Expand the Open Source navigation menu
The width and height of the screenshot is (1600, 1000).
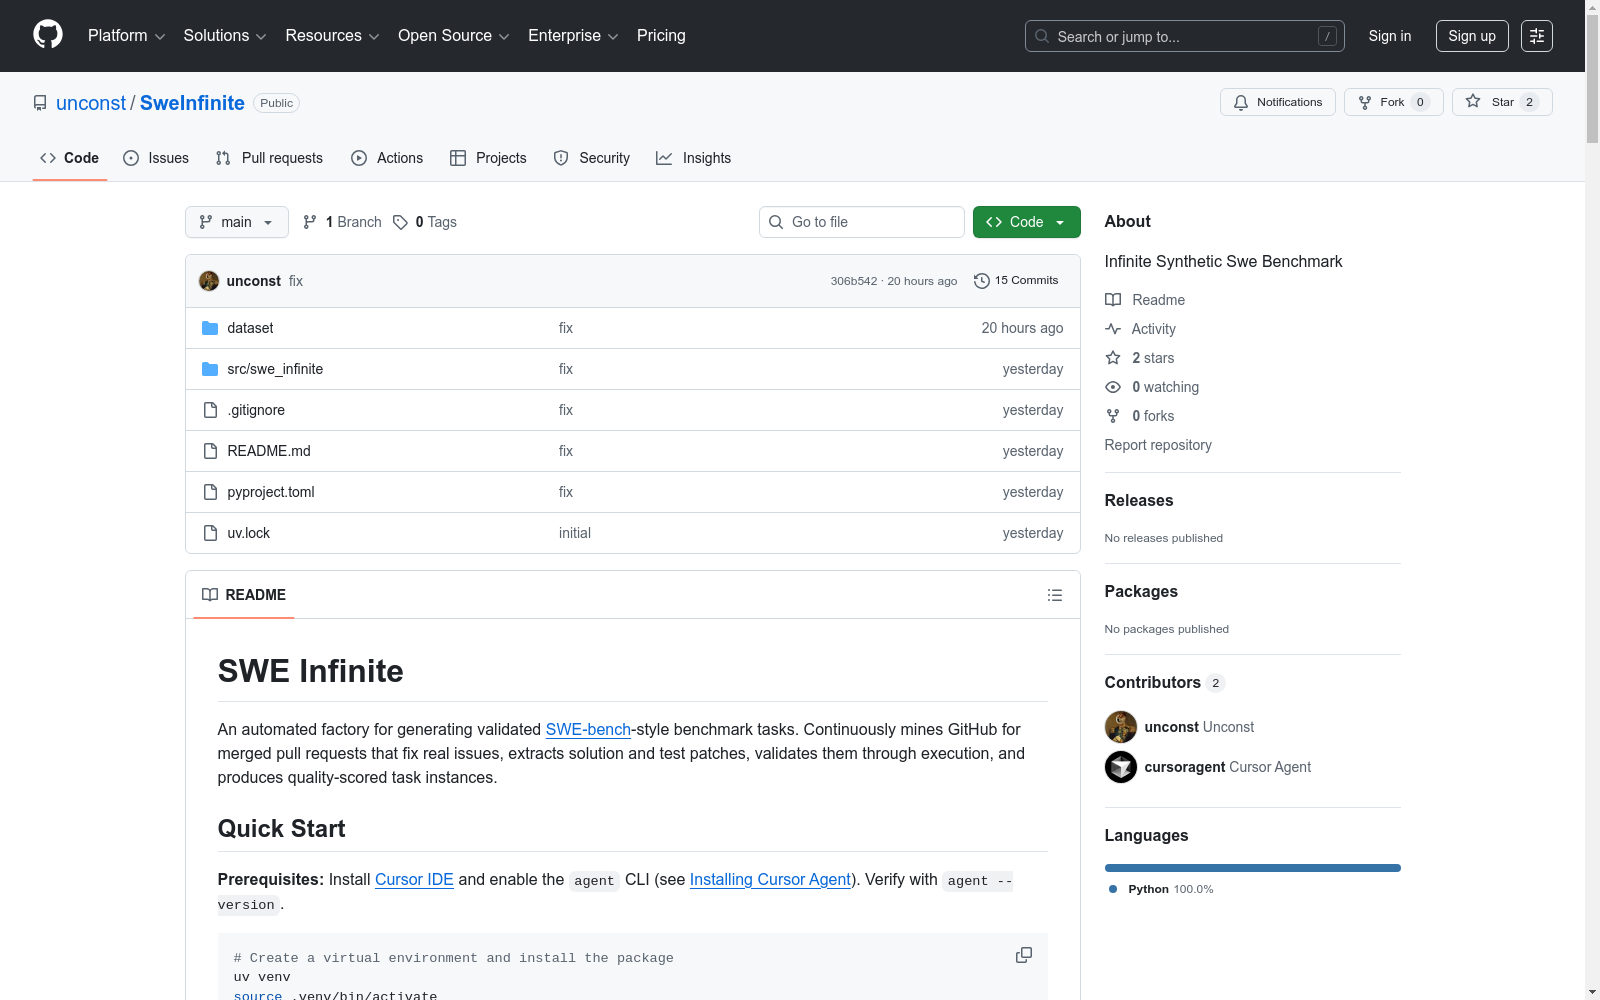454,36
